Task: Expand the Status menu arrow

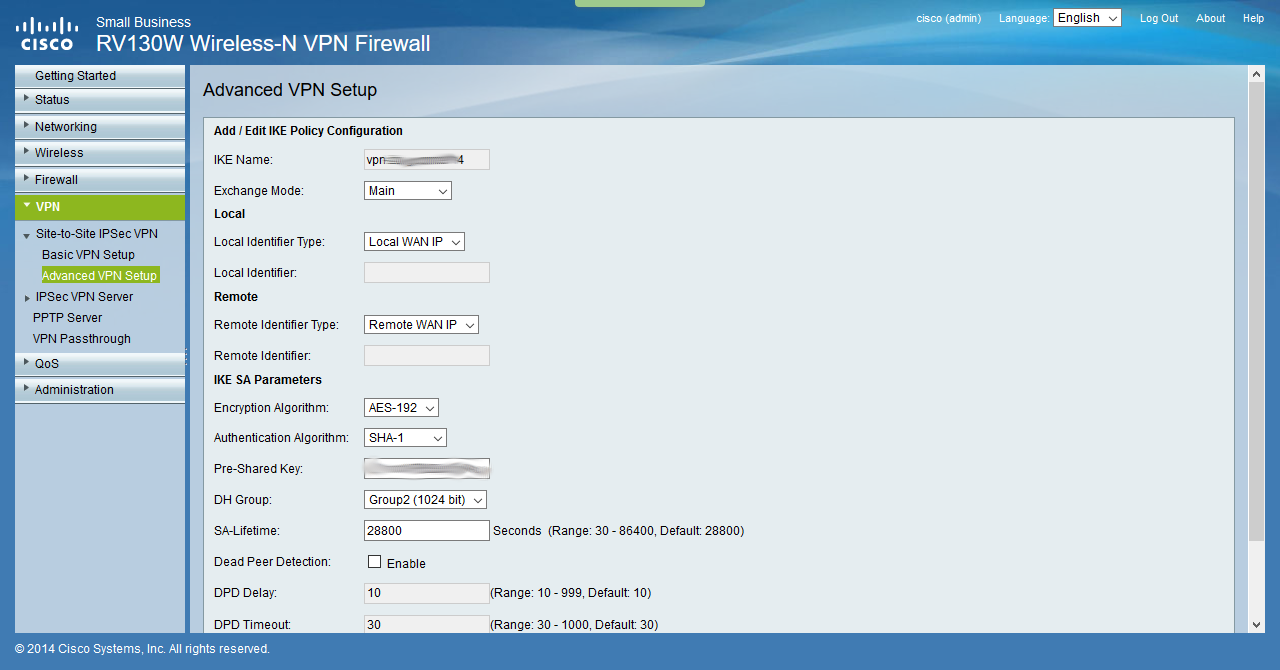Action: pyautogui.click(x=26, y=98)
